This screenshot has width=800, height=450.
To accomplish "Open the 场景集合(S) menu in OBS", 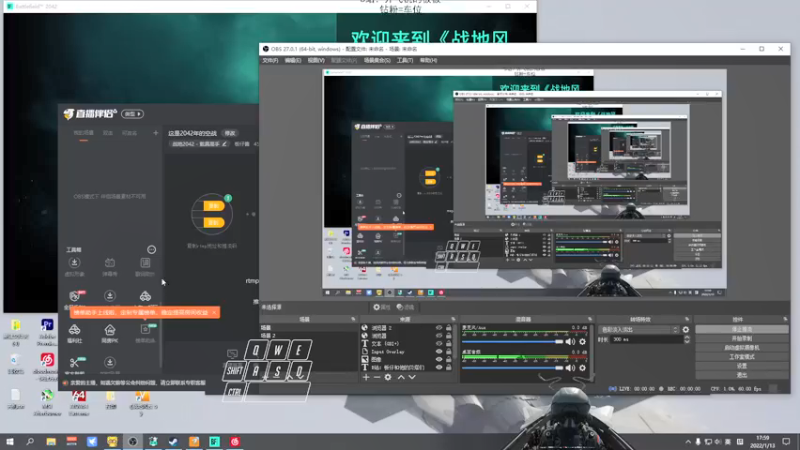I will tap(377, 60).
